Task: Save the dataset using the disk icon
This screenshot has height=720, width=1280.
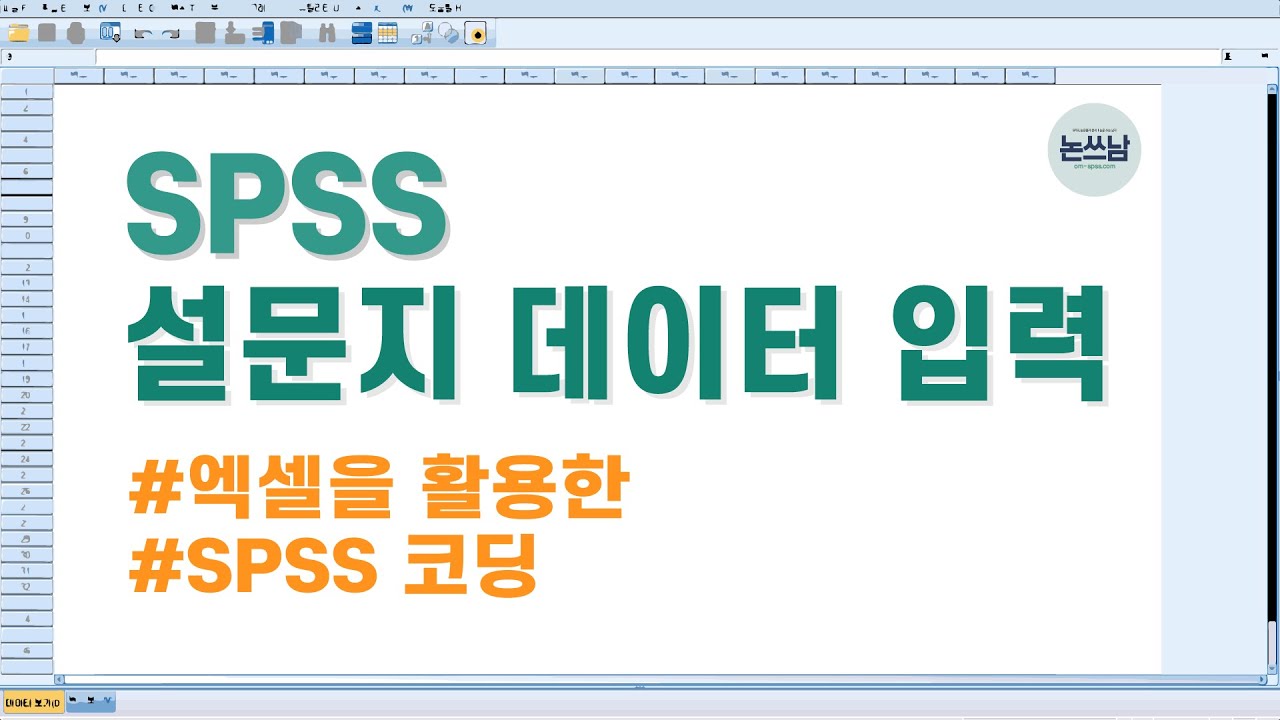Action: [x=47, y=33]
